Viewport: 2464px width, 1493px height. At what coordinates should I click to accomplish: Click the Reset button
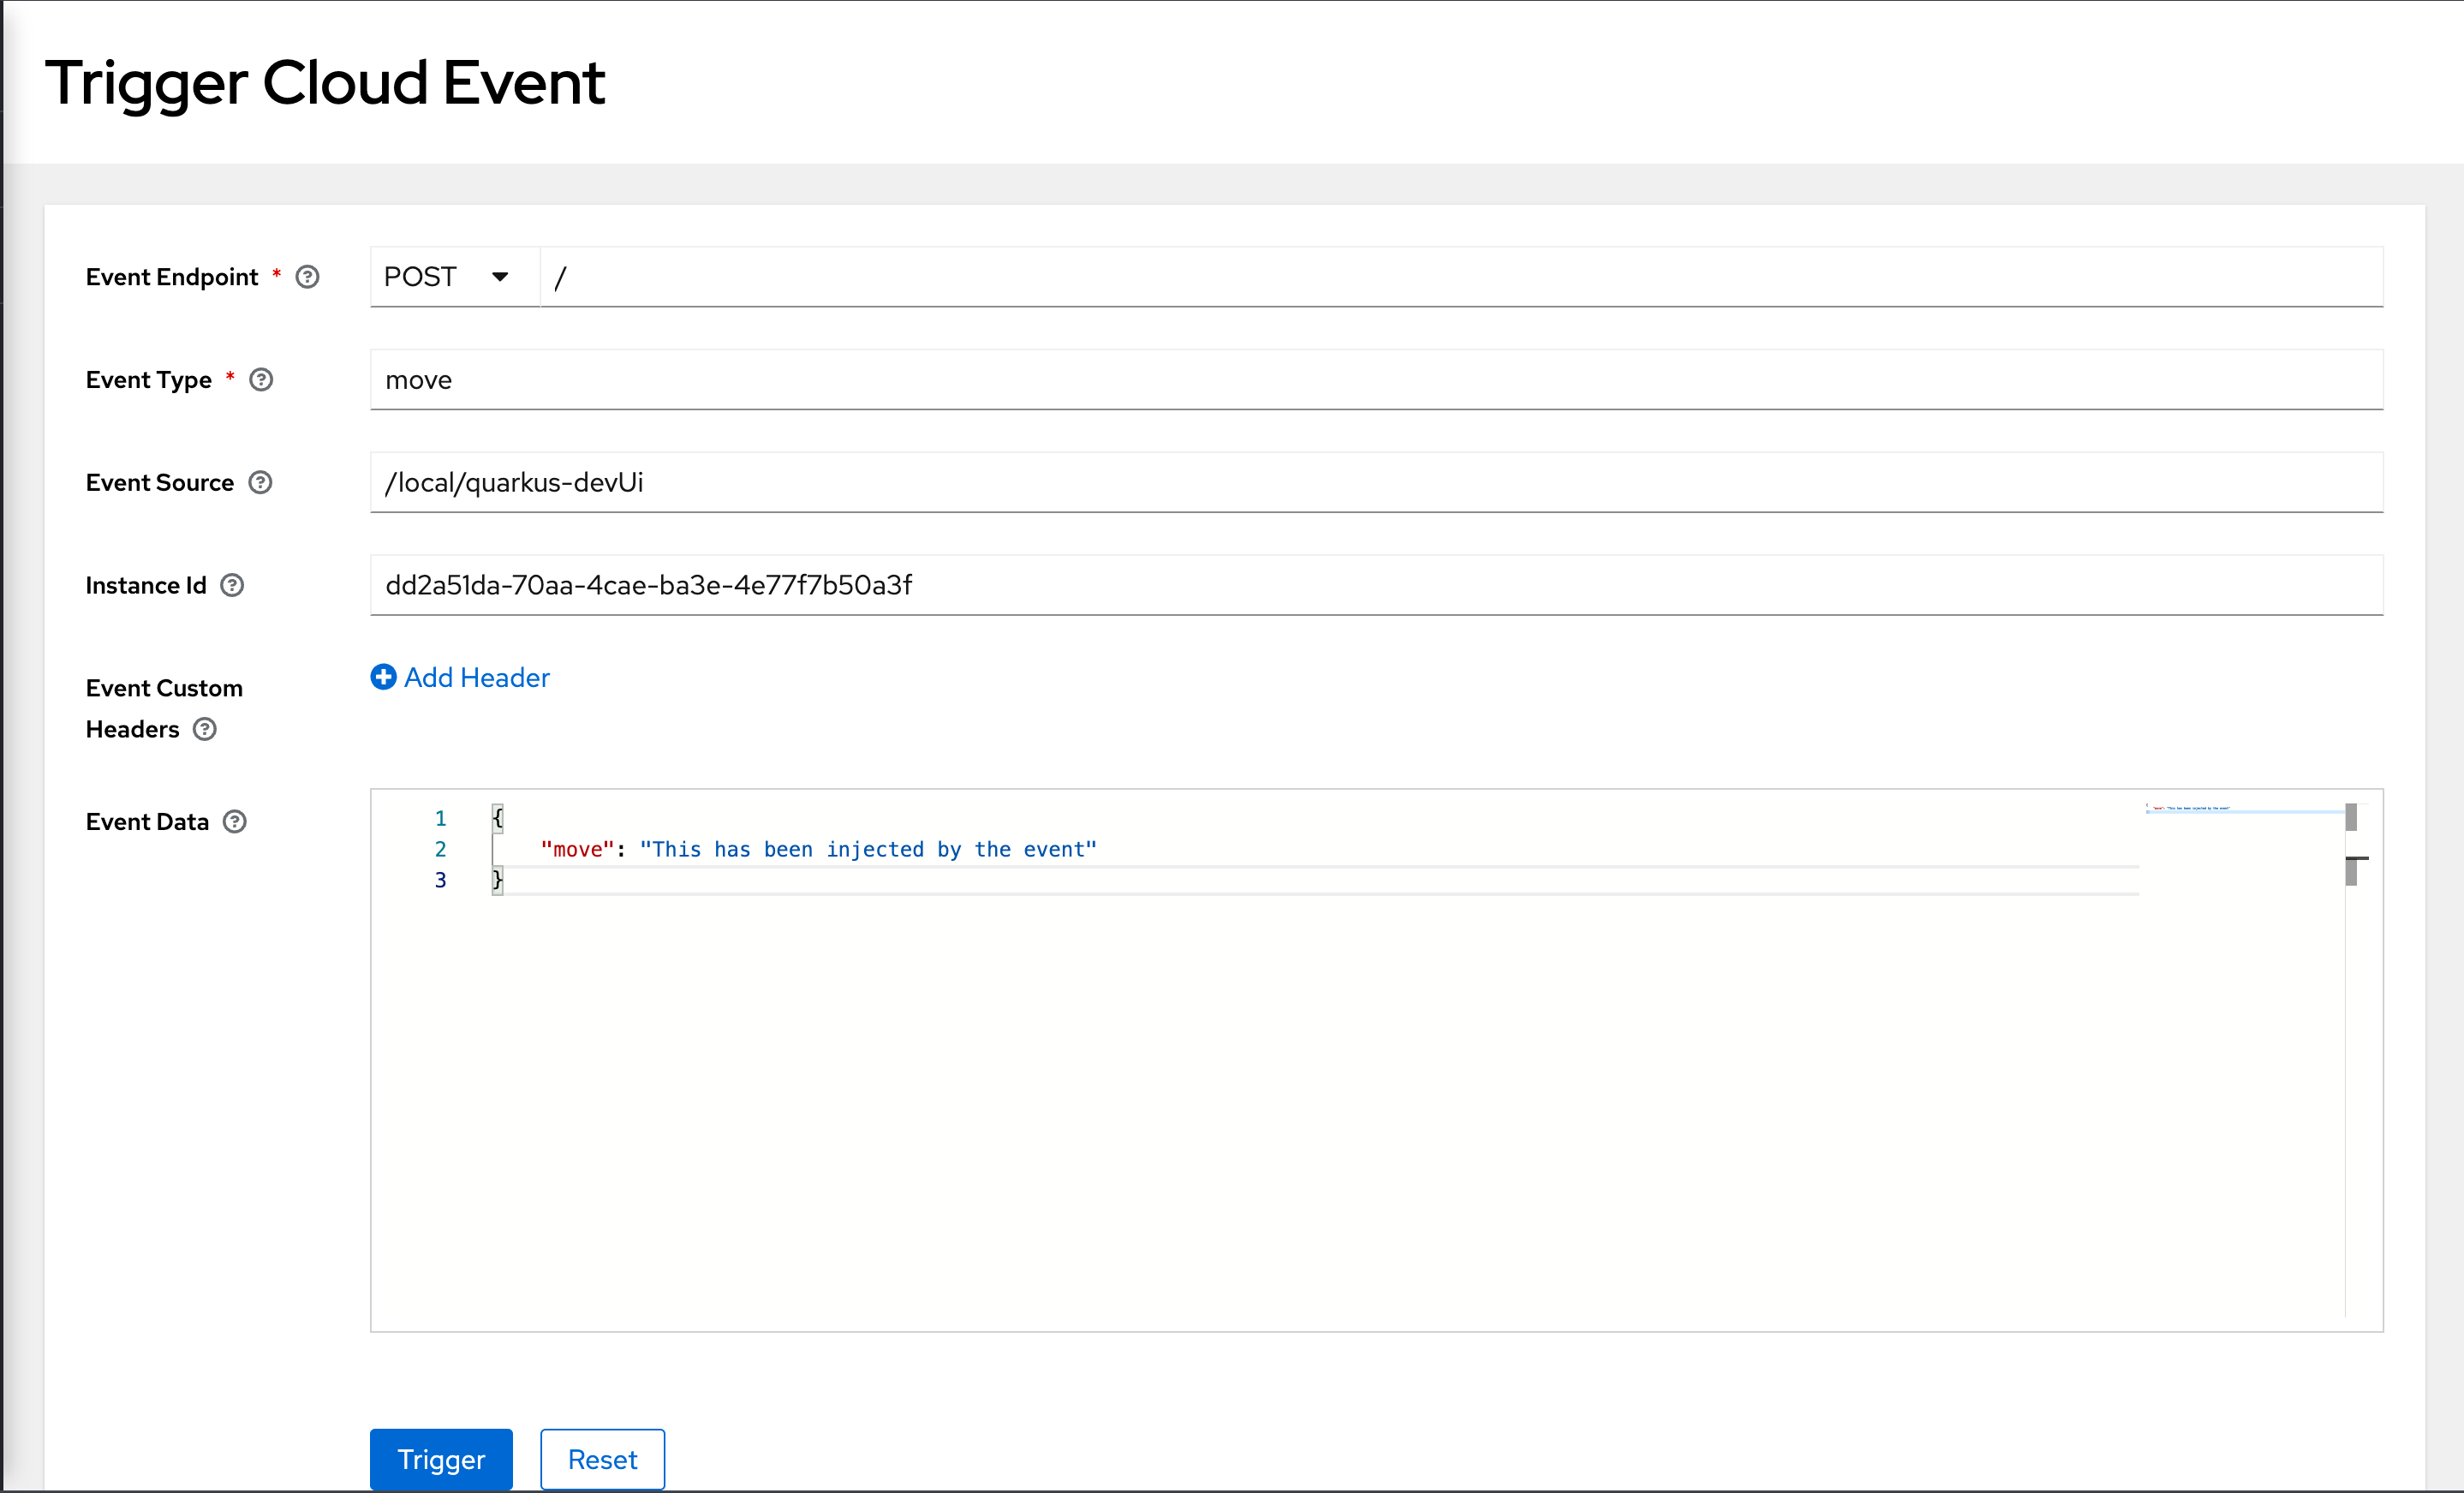coord(601,1459)
